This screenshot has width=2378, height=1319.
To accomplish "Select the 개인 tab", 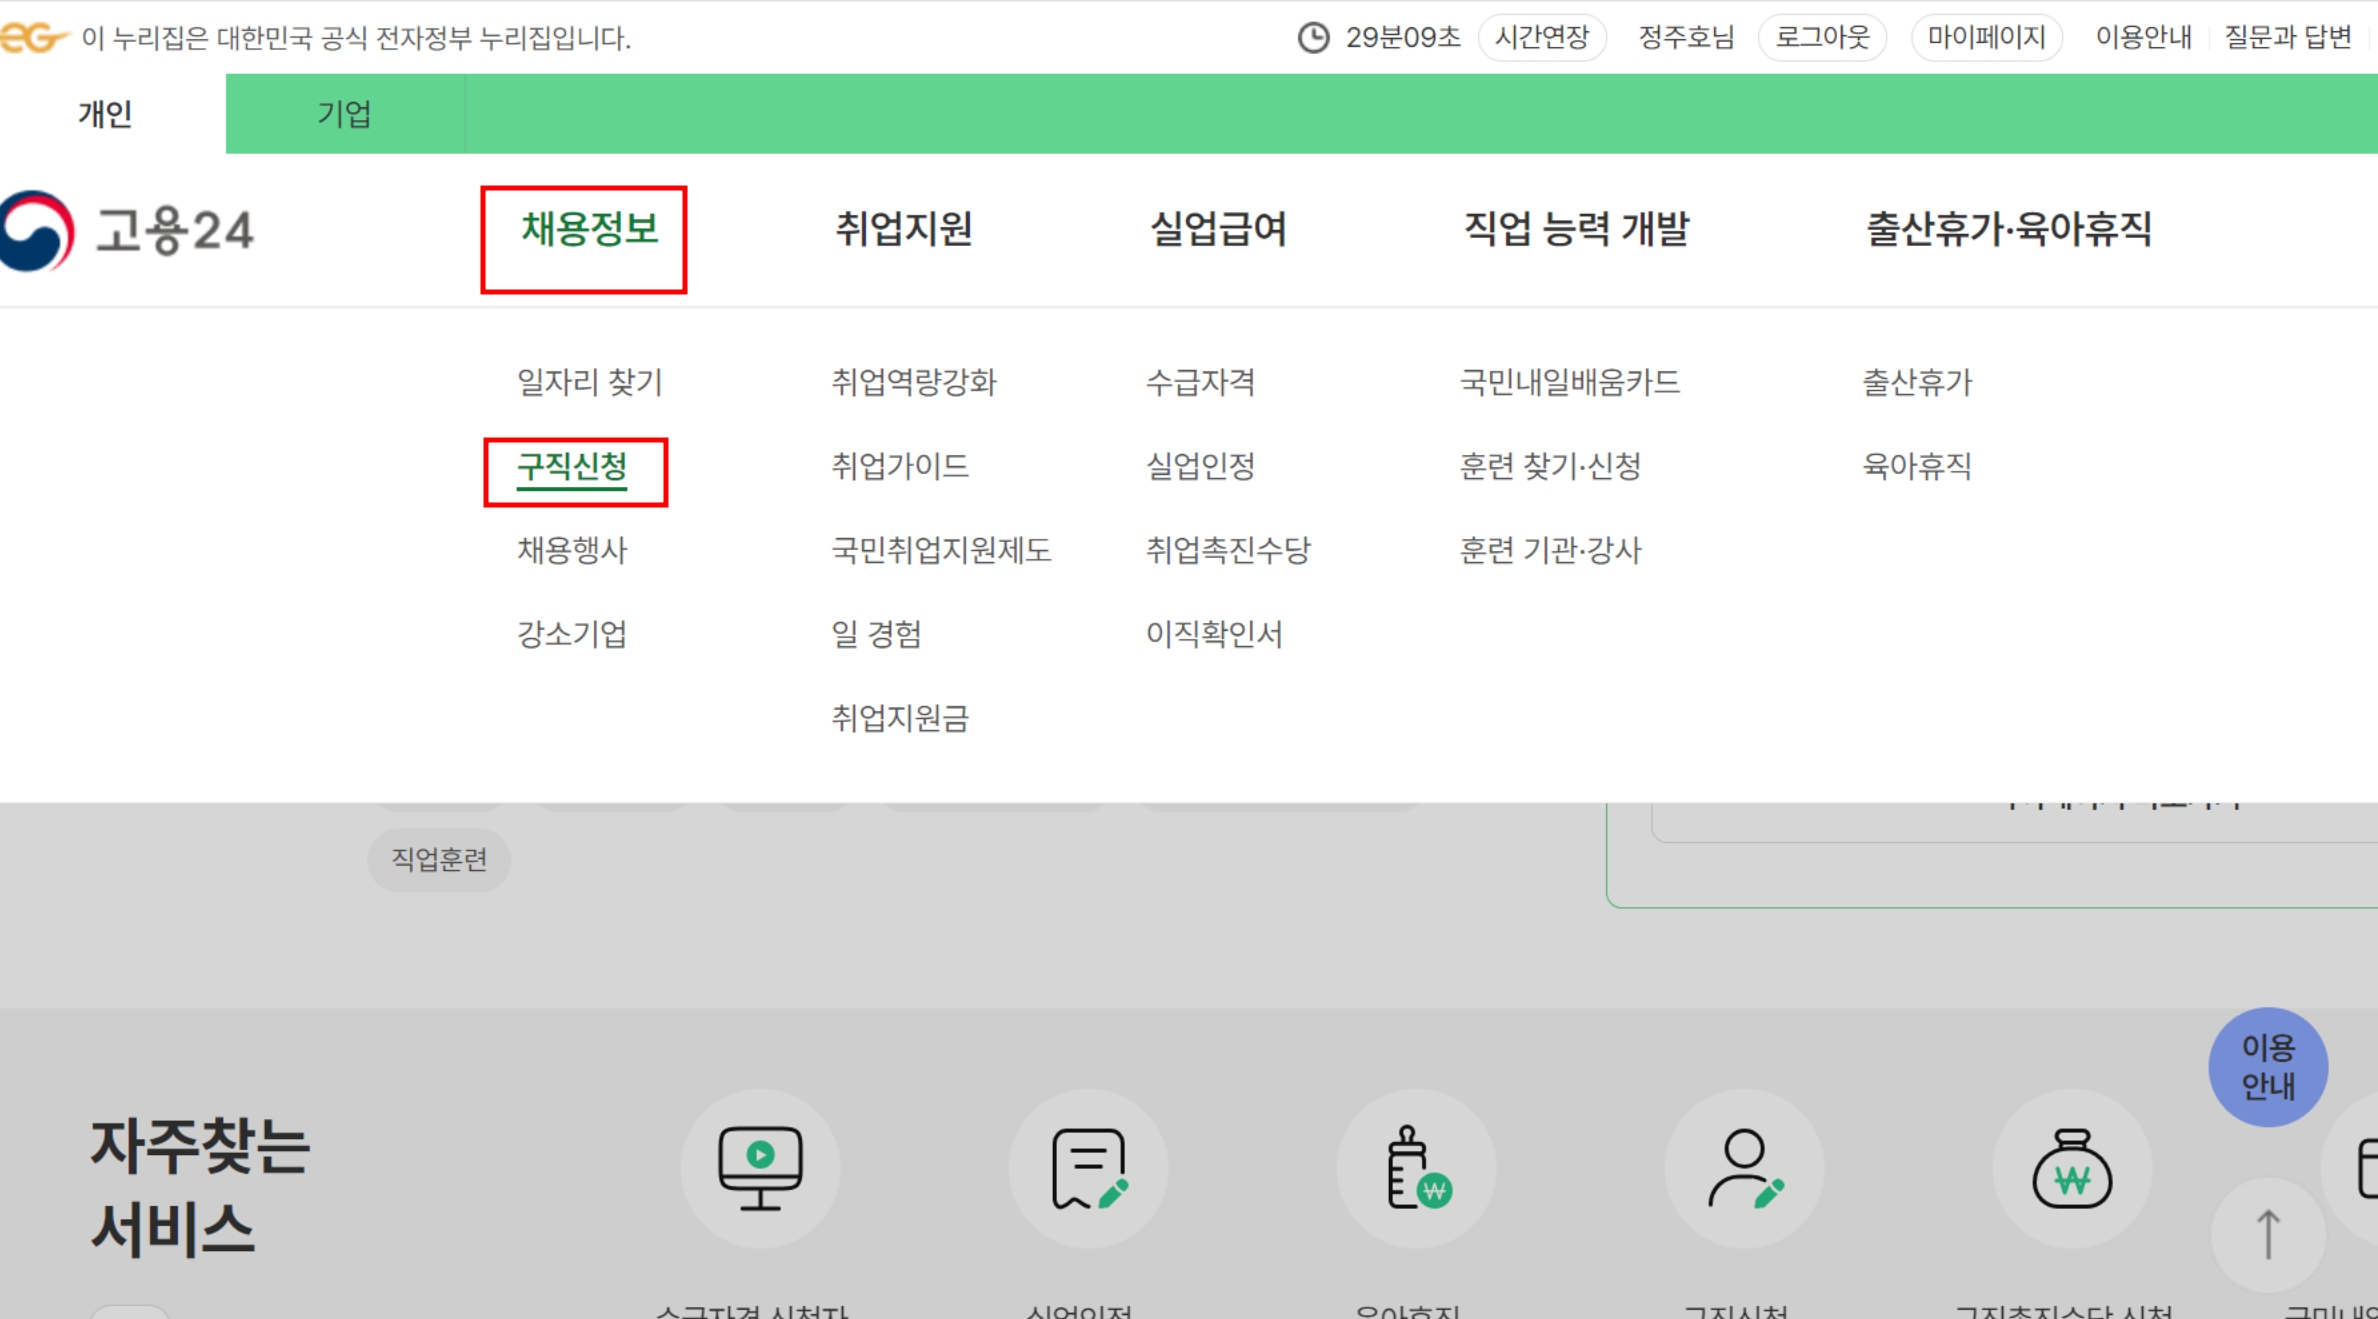I will tap(105, 114).
